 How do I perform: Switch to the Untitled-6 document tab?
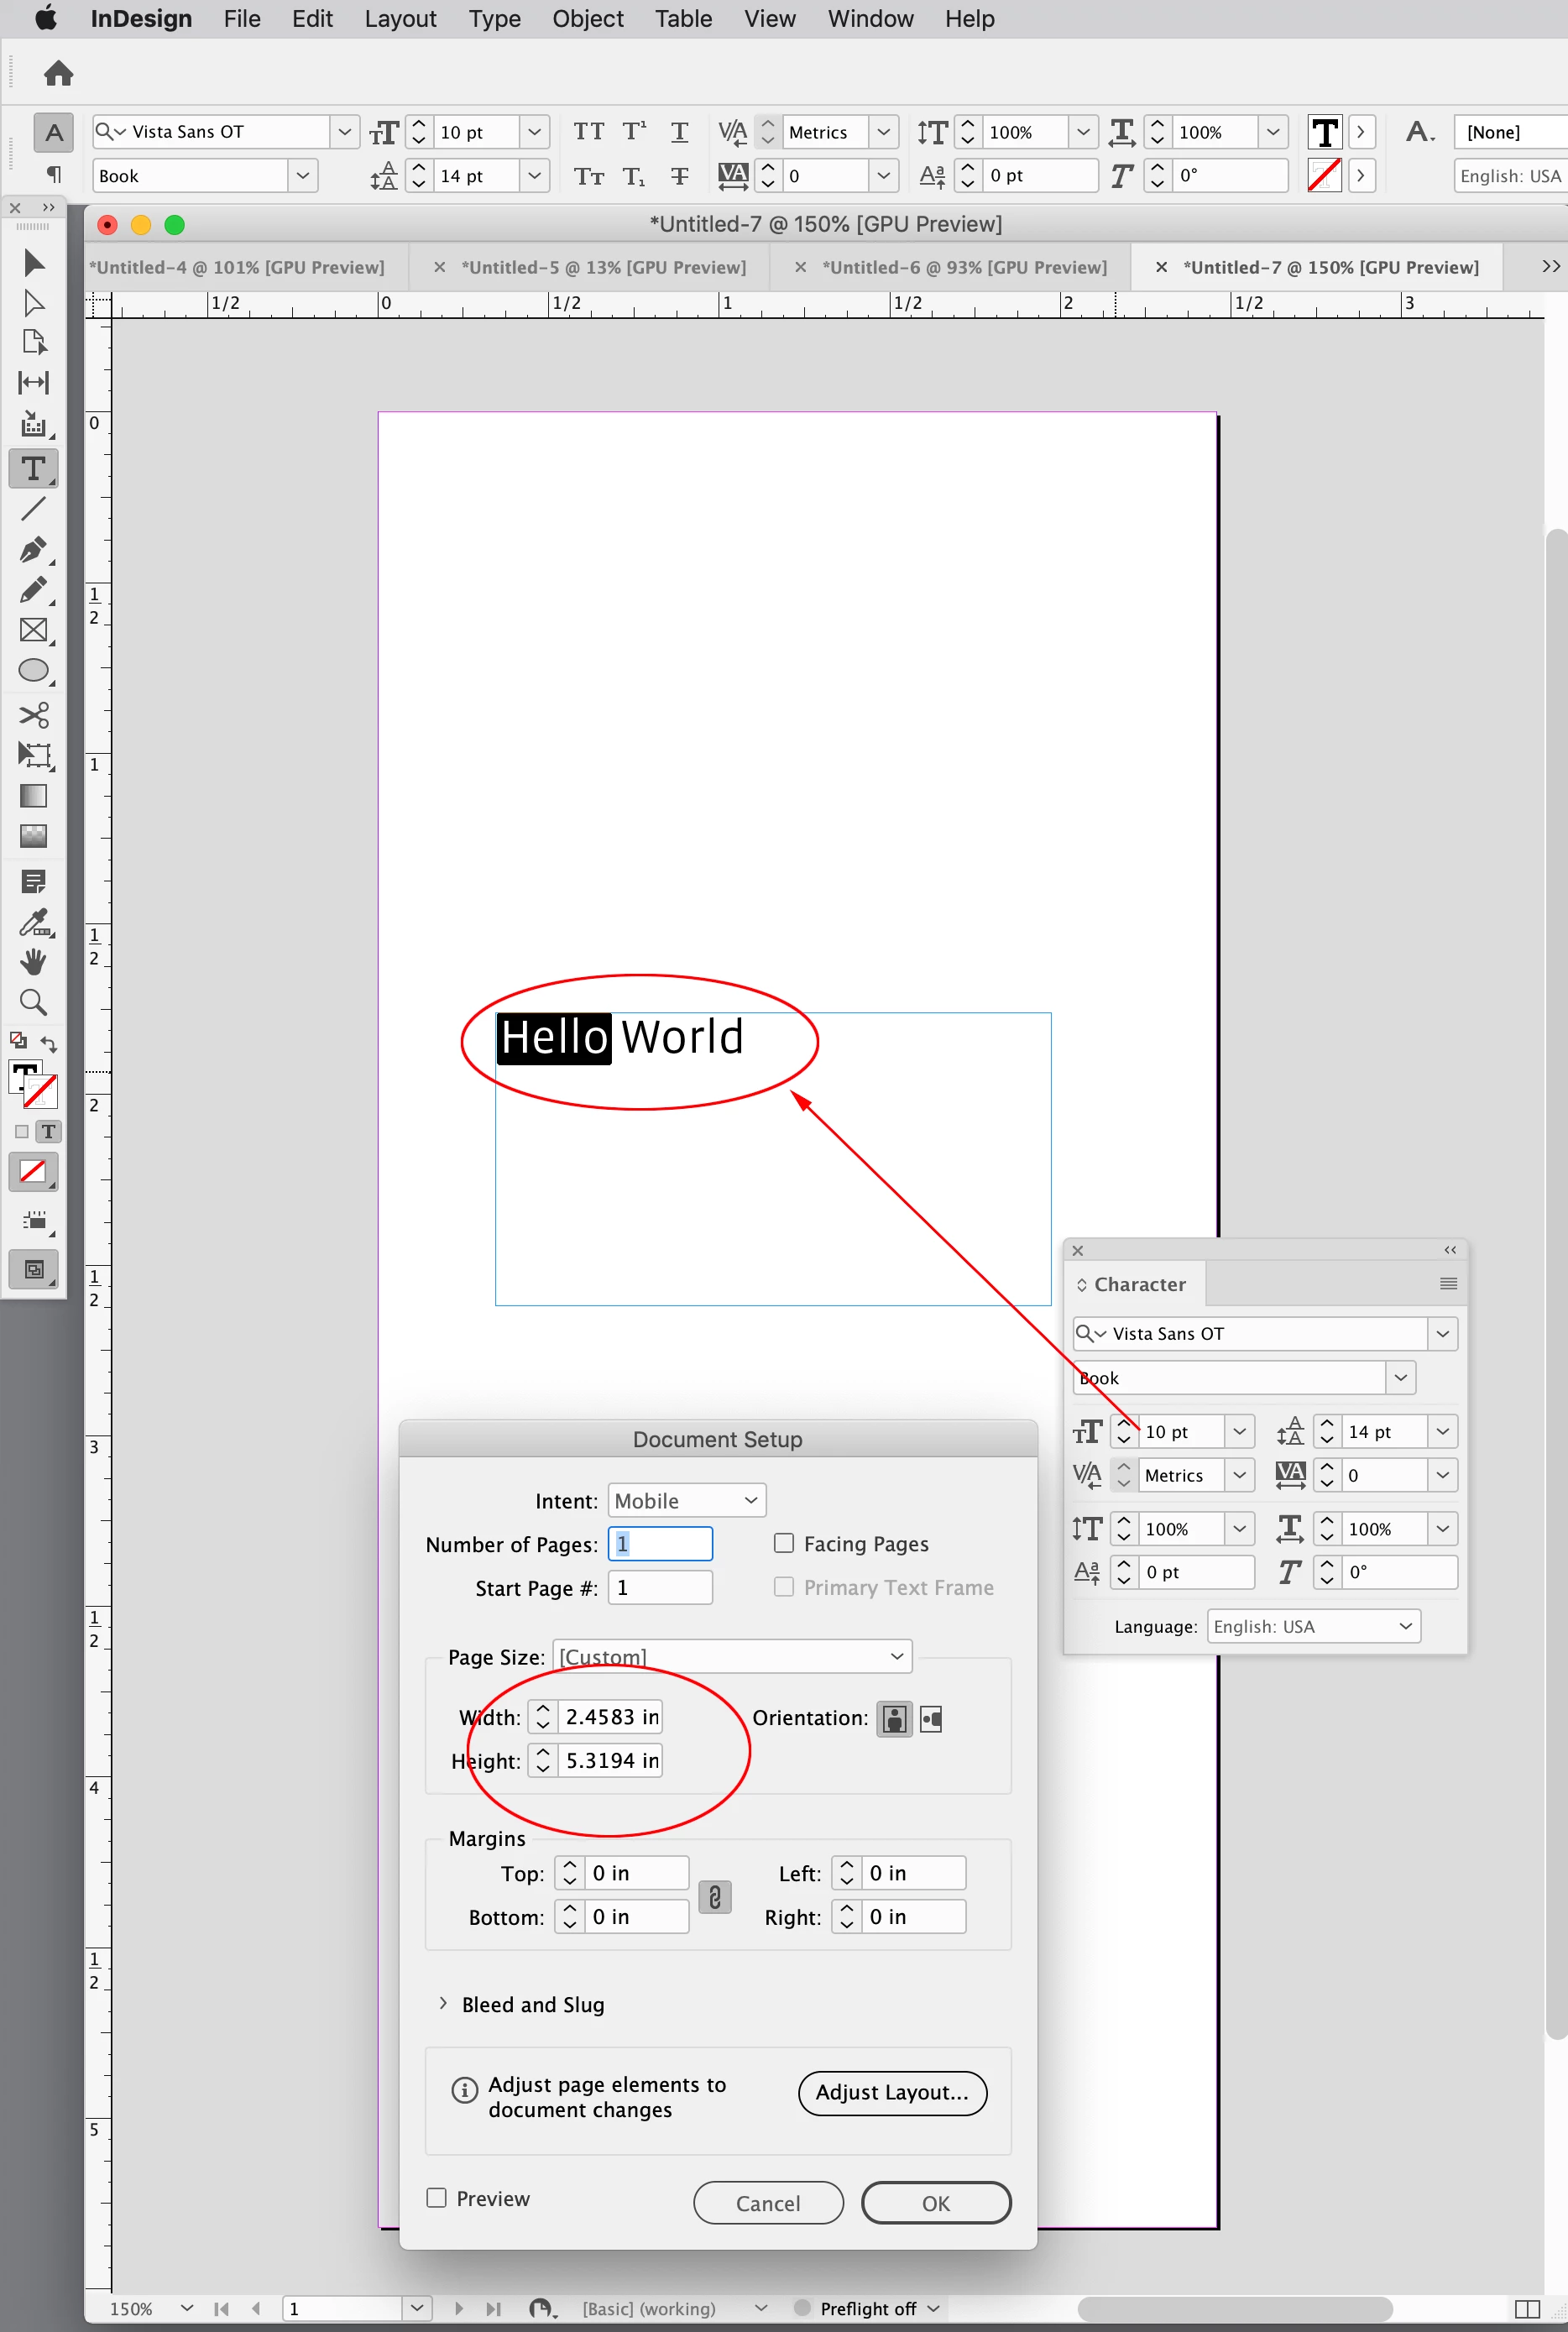pyautogui.click(x=964, y=267)
